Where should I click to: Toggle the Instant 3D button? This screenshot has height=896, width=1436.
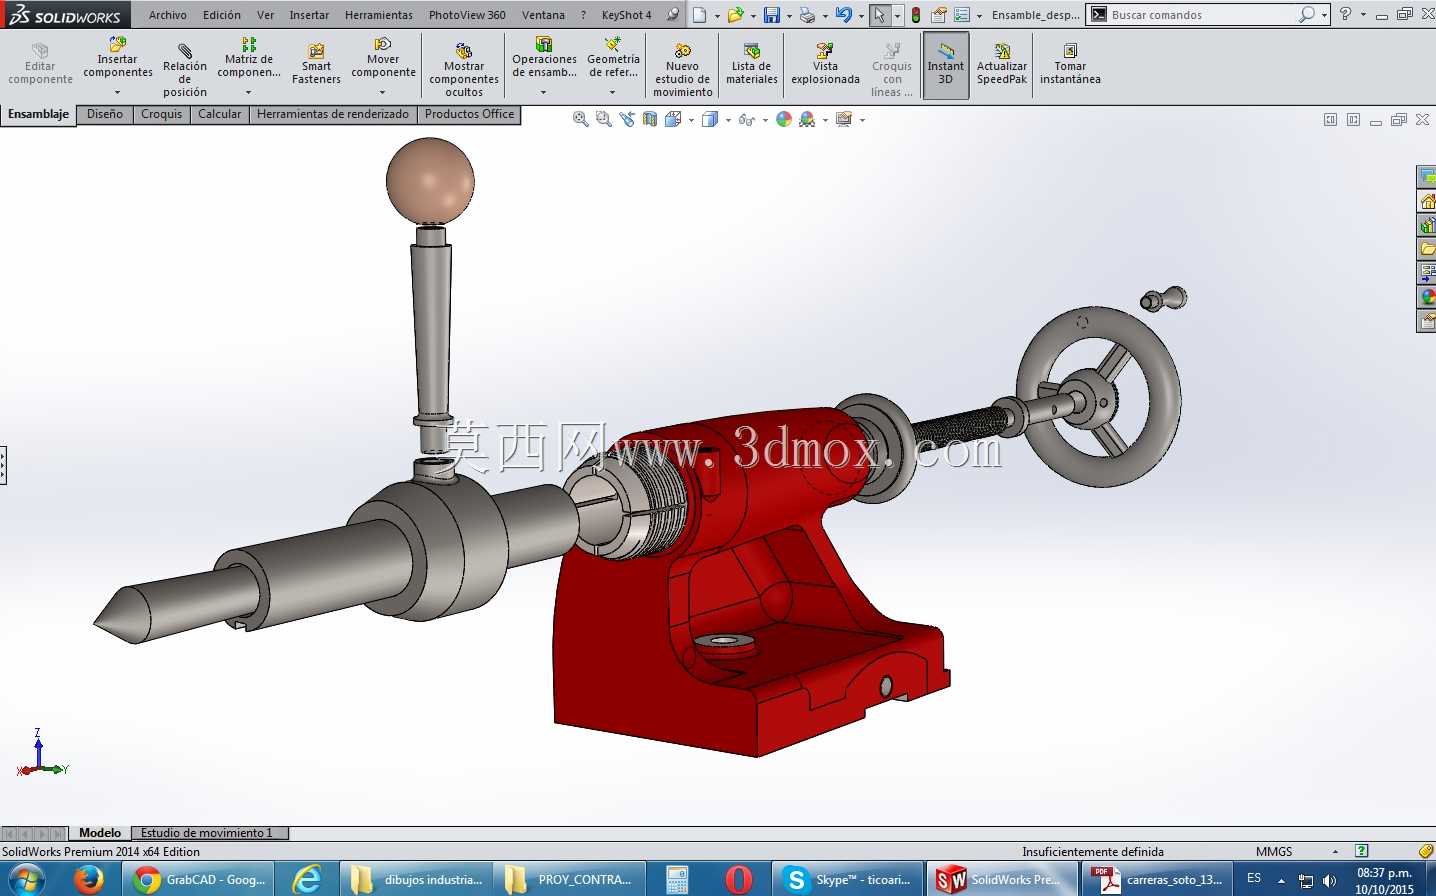[946, 66]
